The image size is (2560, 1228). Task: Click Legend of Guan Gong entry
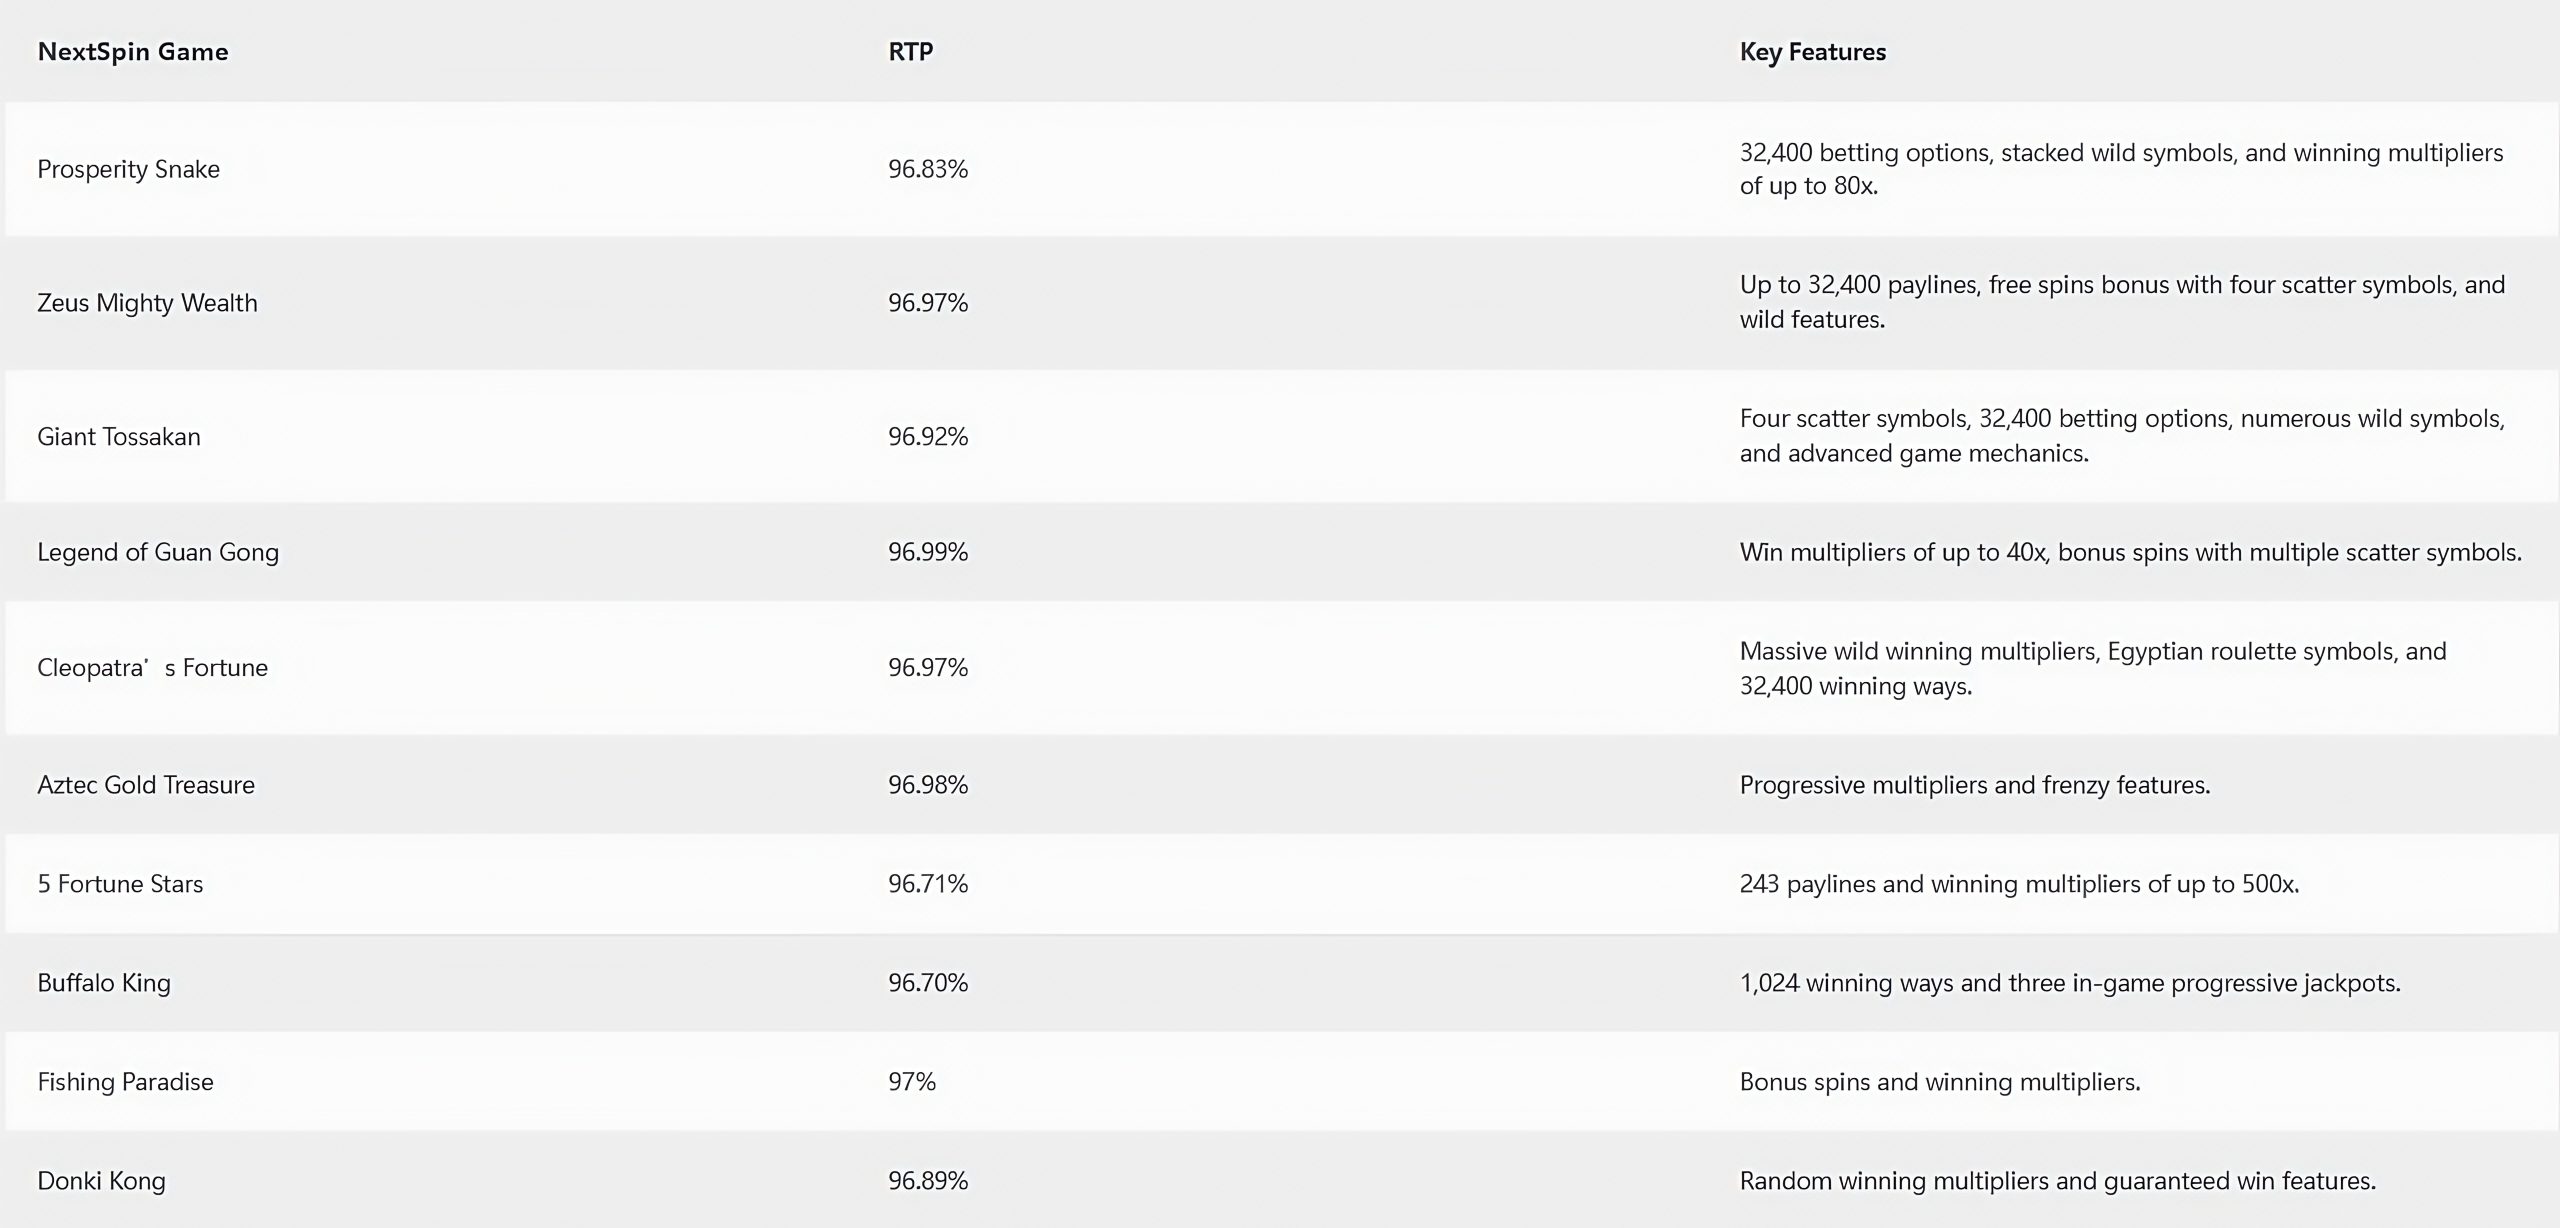(158, 552)
